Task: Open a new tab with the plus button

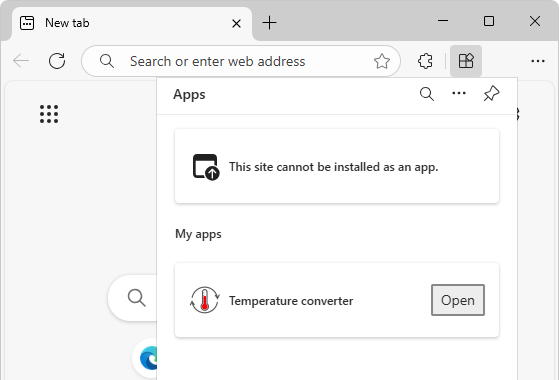Action: [x=270, y=23]
